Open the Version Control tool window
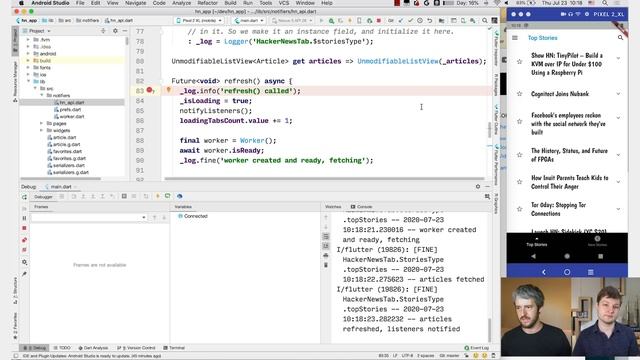This screenshot has height=360, width=640. (136, 348)
